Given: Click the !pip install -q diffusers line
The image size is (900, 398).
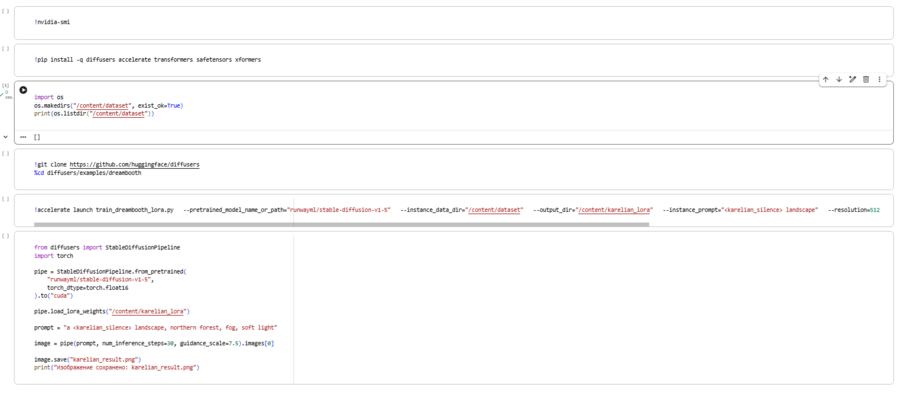Looking at the screenshot, I should pyautogui.click(x=148, y=60).
